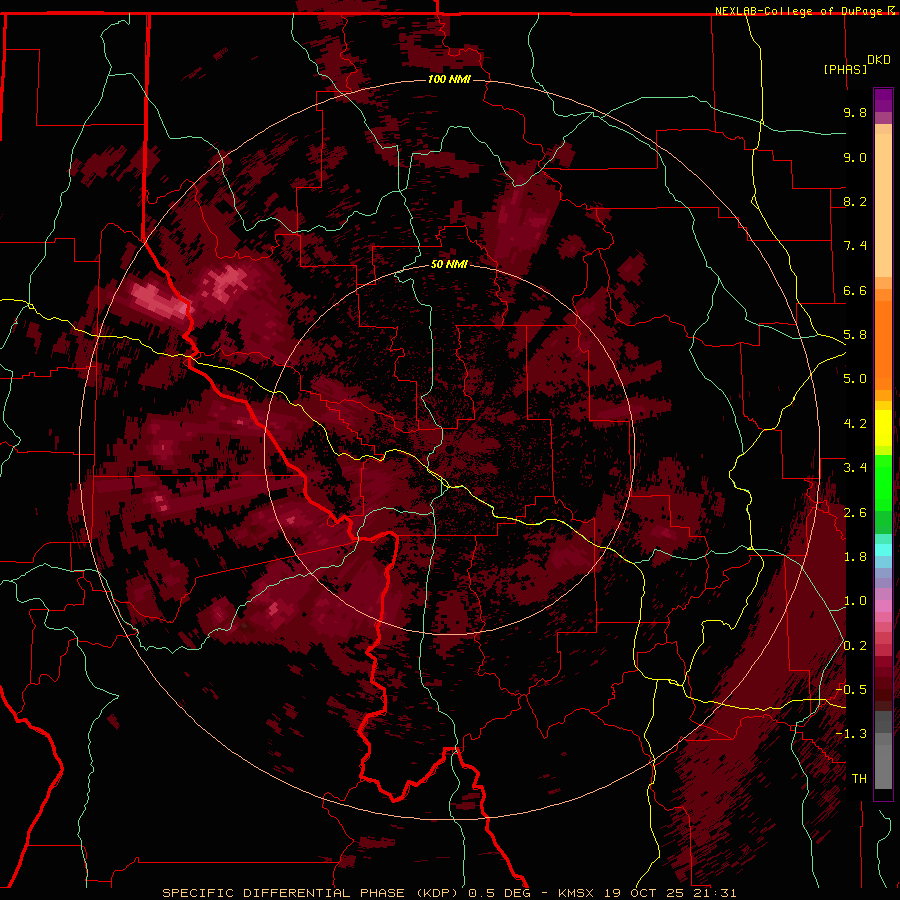The width and height of the screenshot is (900, 900).
Task: Click the 9.8 scale value
Action: (x=855, y=112)
